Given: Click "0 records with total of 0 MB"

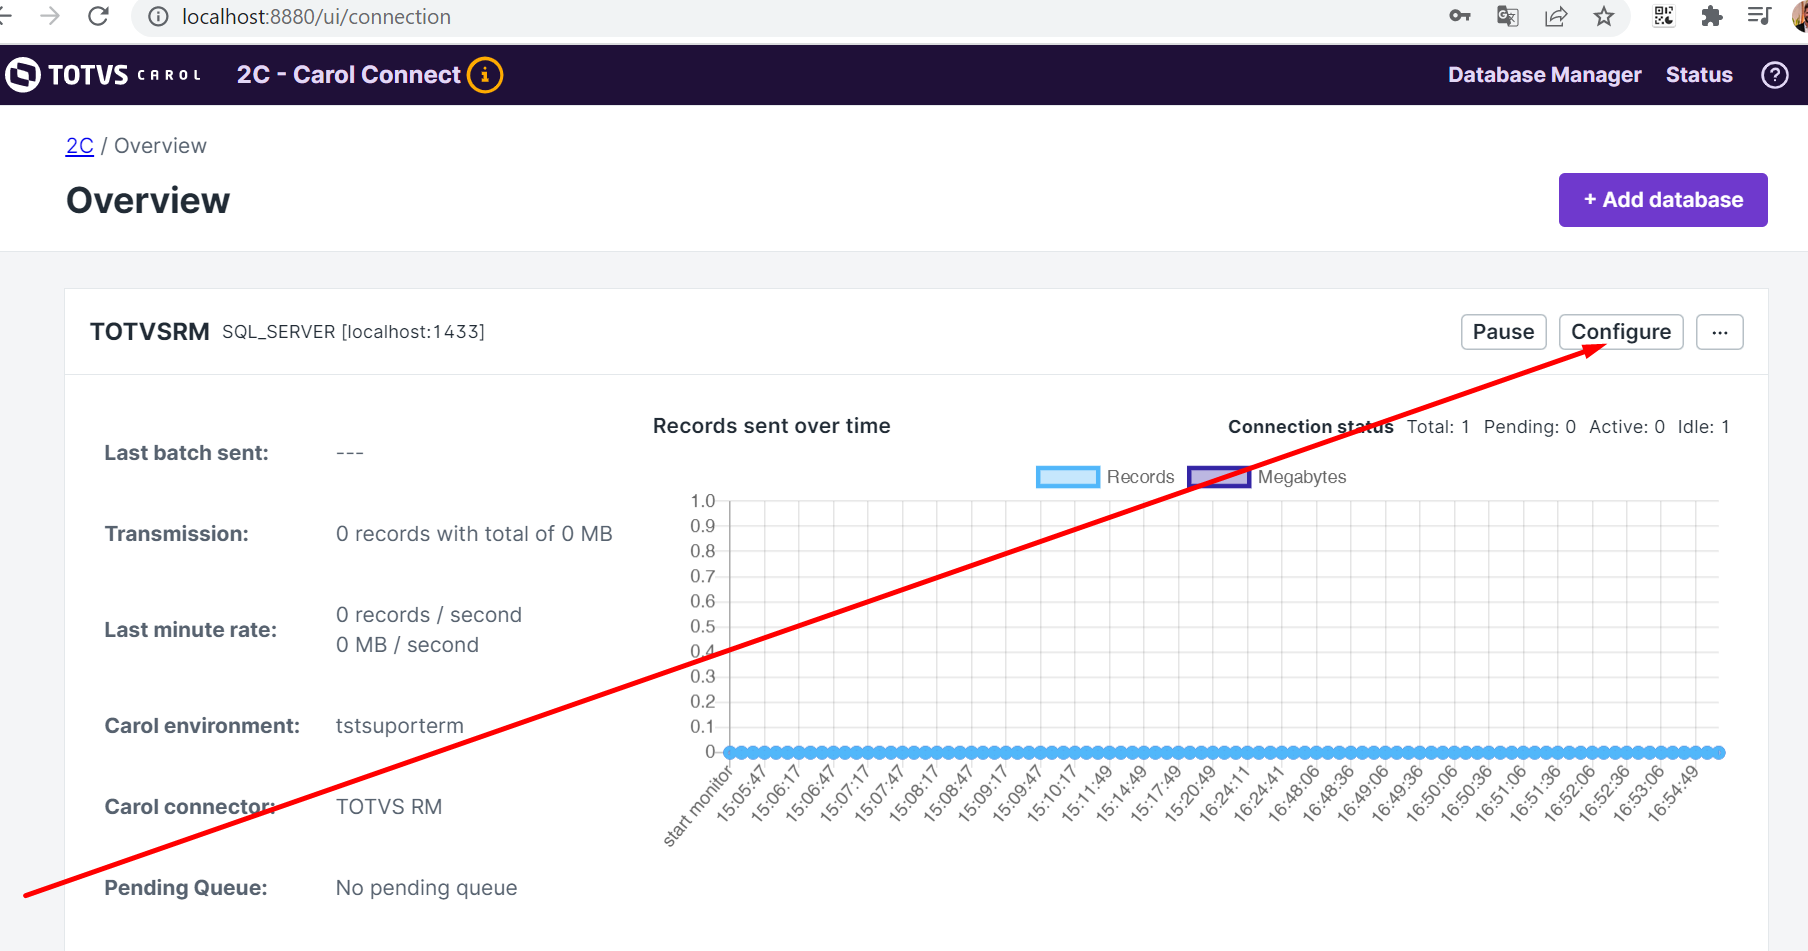Looking at the screenshot, I should 474,534.
